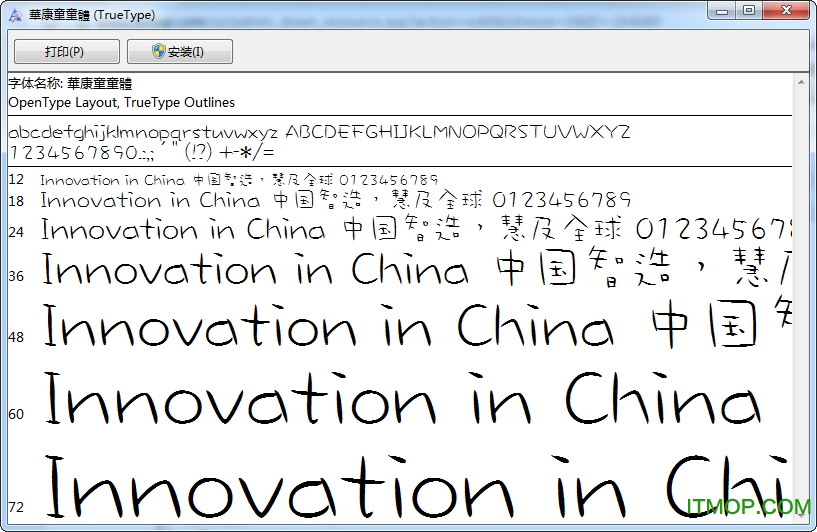Click the 12 point sample text line
This screenshot has width=817, height=532.
click(238, 180)
